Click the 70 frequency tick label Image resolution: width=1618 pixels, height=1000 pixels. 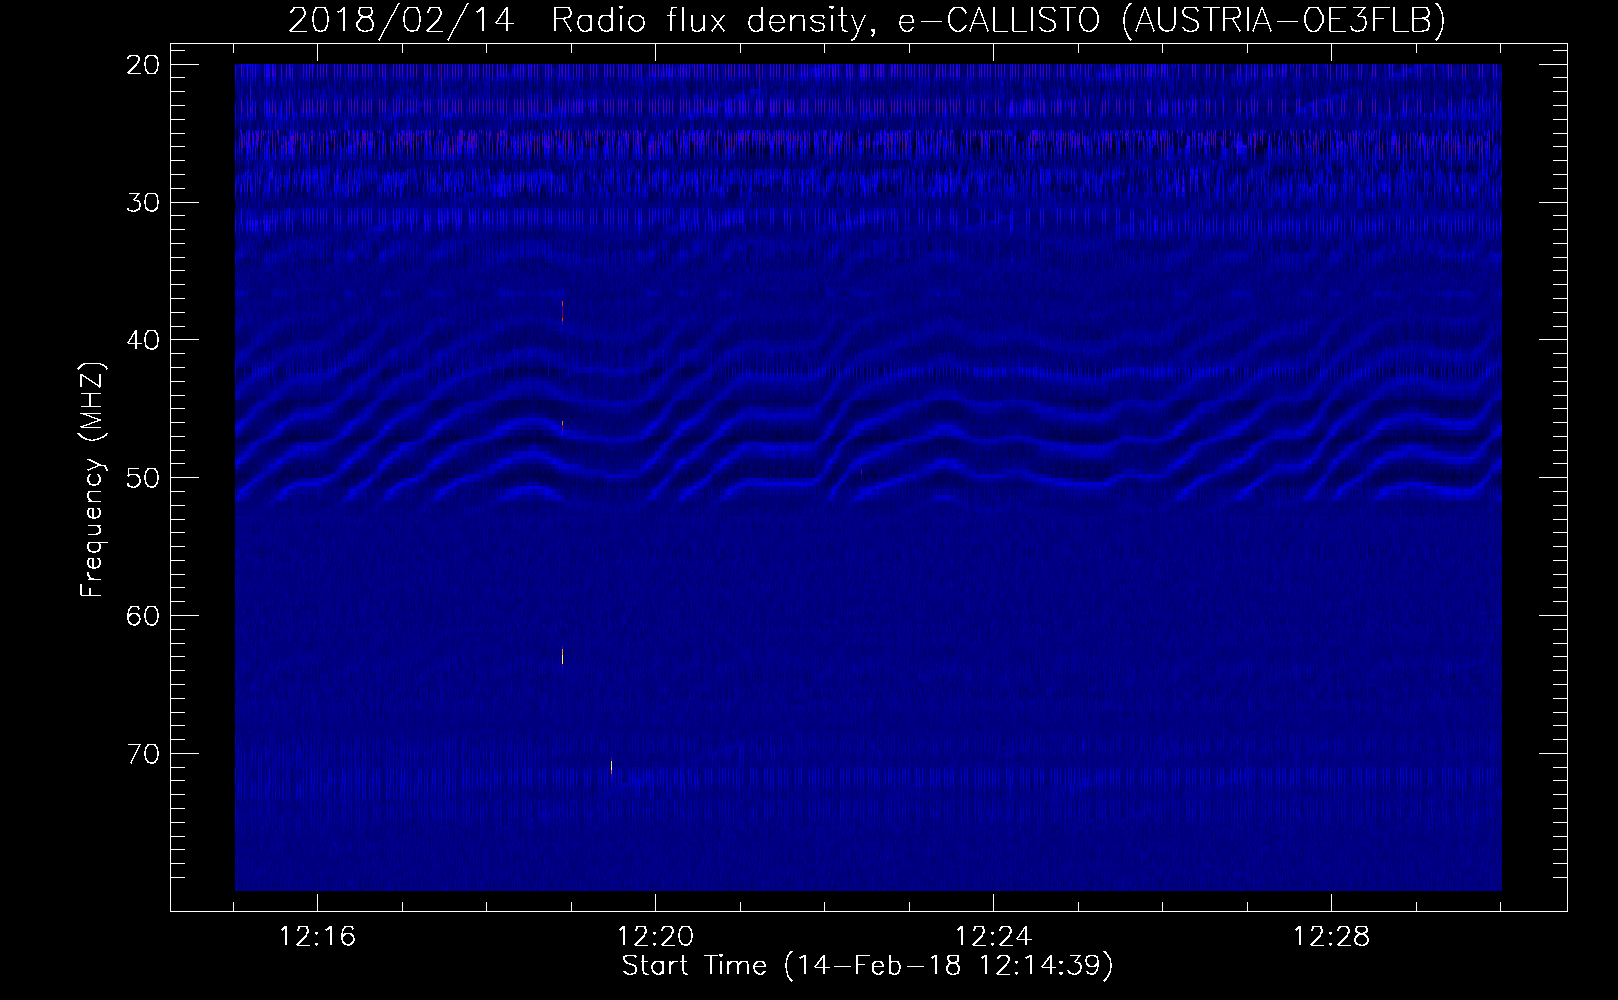(x=144, y=752)
